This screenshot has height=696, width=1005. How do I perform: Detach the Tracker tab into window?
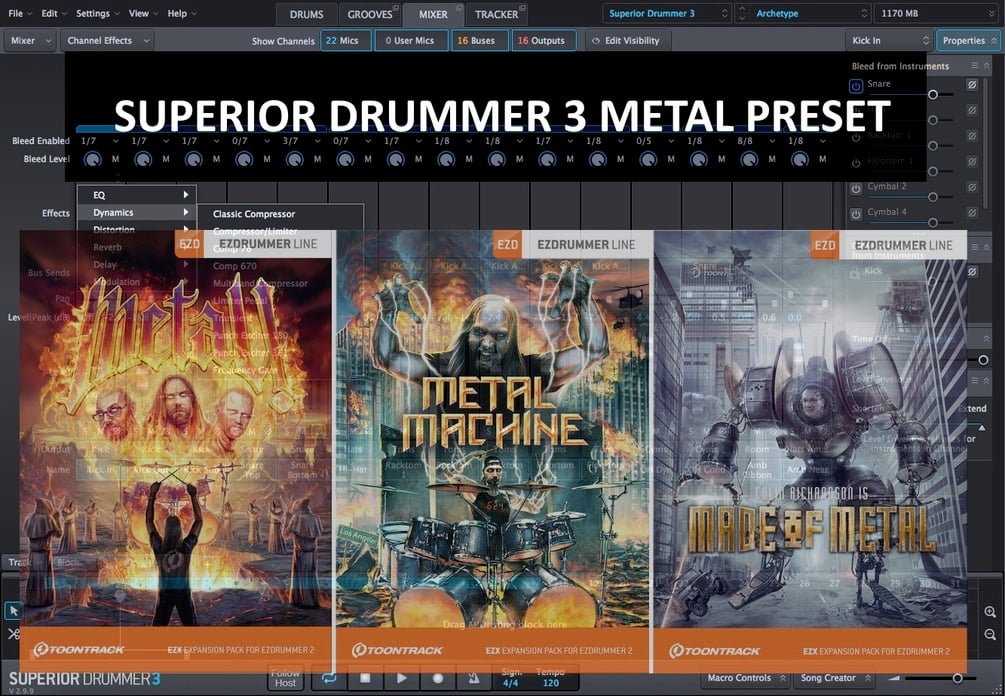tap(522, 8)
